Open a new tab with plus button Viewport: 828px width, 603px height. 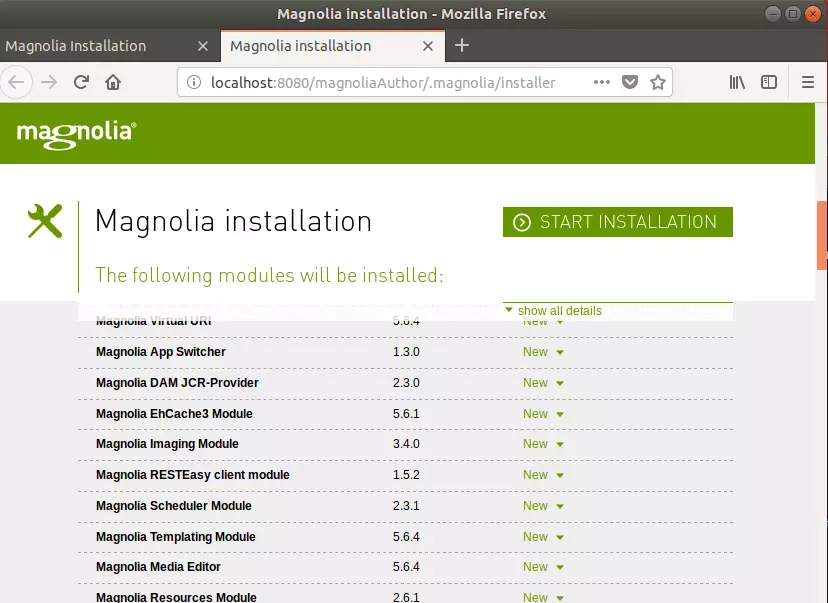(x=462, y=45)
